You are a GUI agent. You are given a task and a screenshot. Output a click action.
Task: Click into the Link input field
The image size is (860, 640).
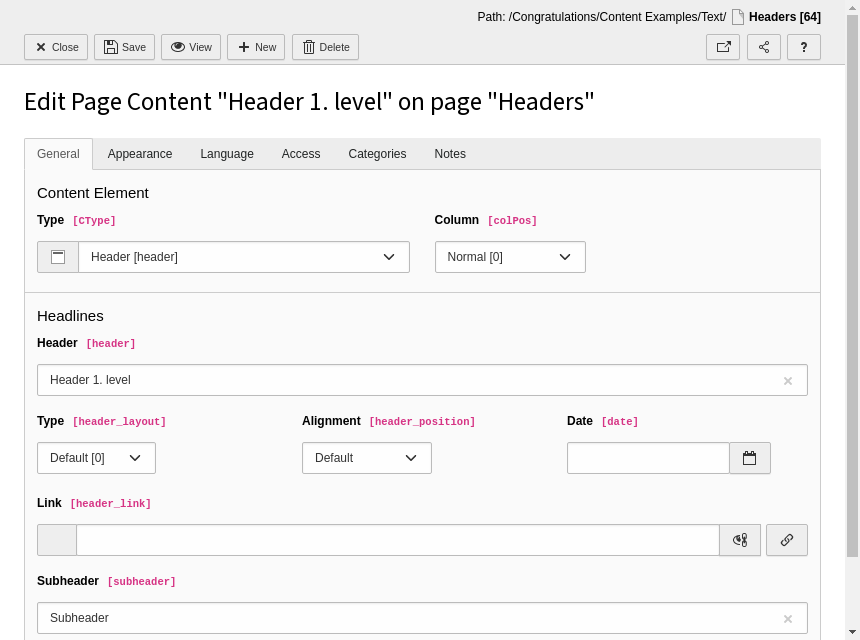(397, 540)
